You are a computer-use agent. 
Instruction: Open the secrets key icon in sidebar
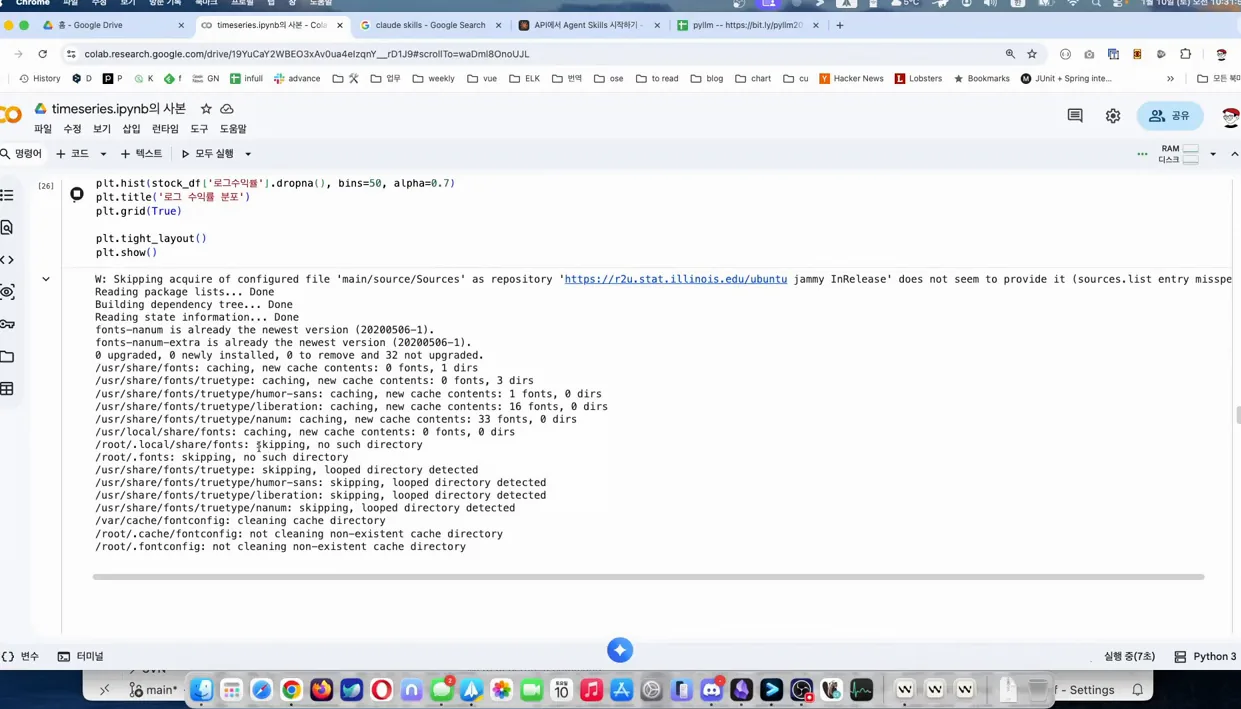tap(7, 324)
